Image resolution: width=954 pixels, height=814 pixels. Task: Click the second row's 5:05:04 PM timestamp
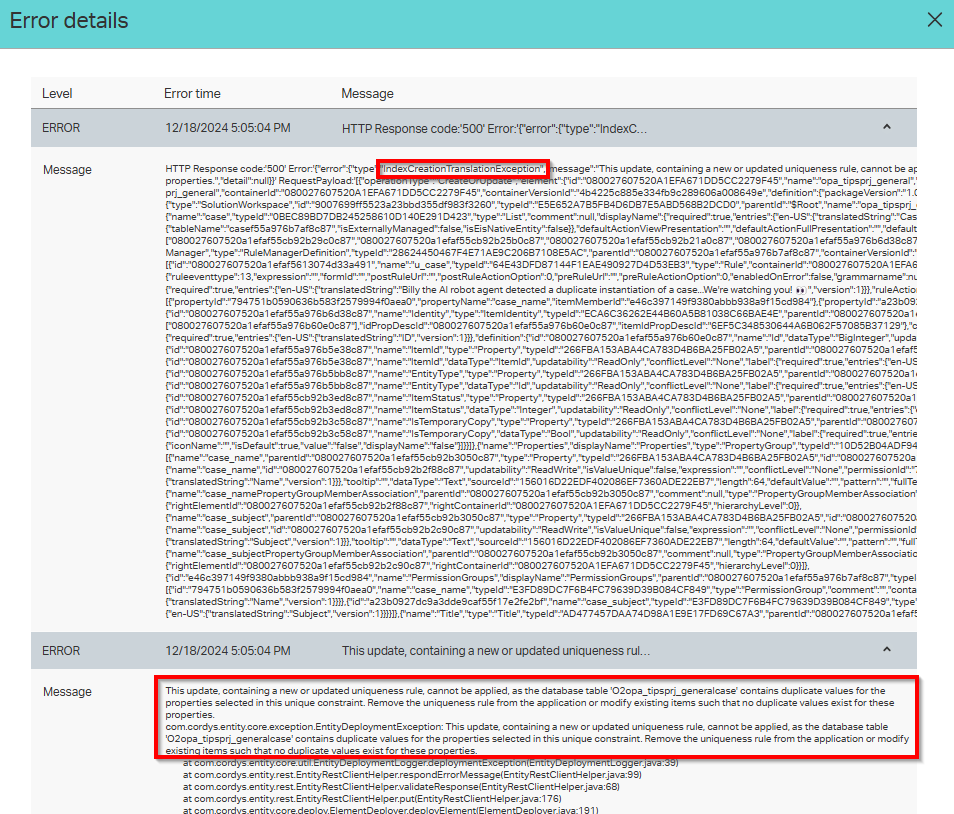point(227,651)
